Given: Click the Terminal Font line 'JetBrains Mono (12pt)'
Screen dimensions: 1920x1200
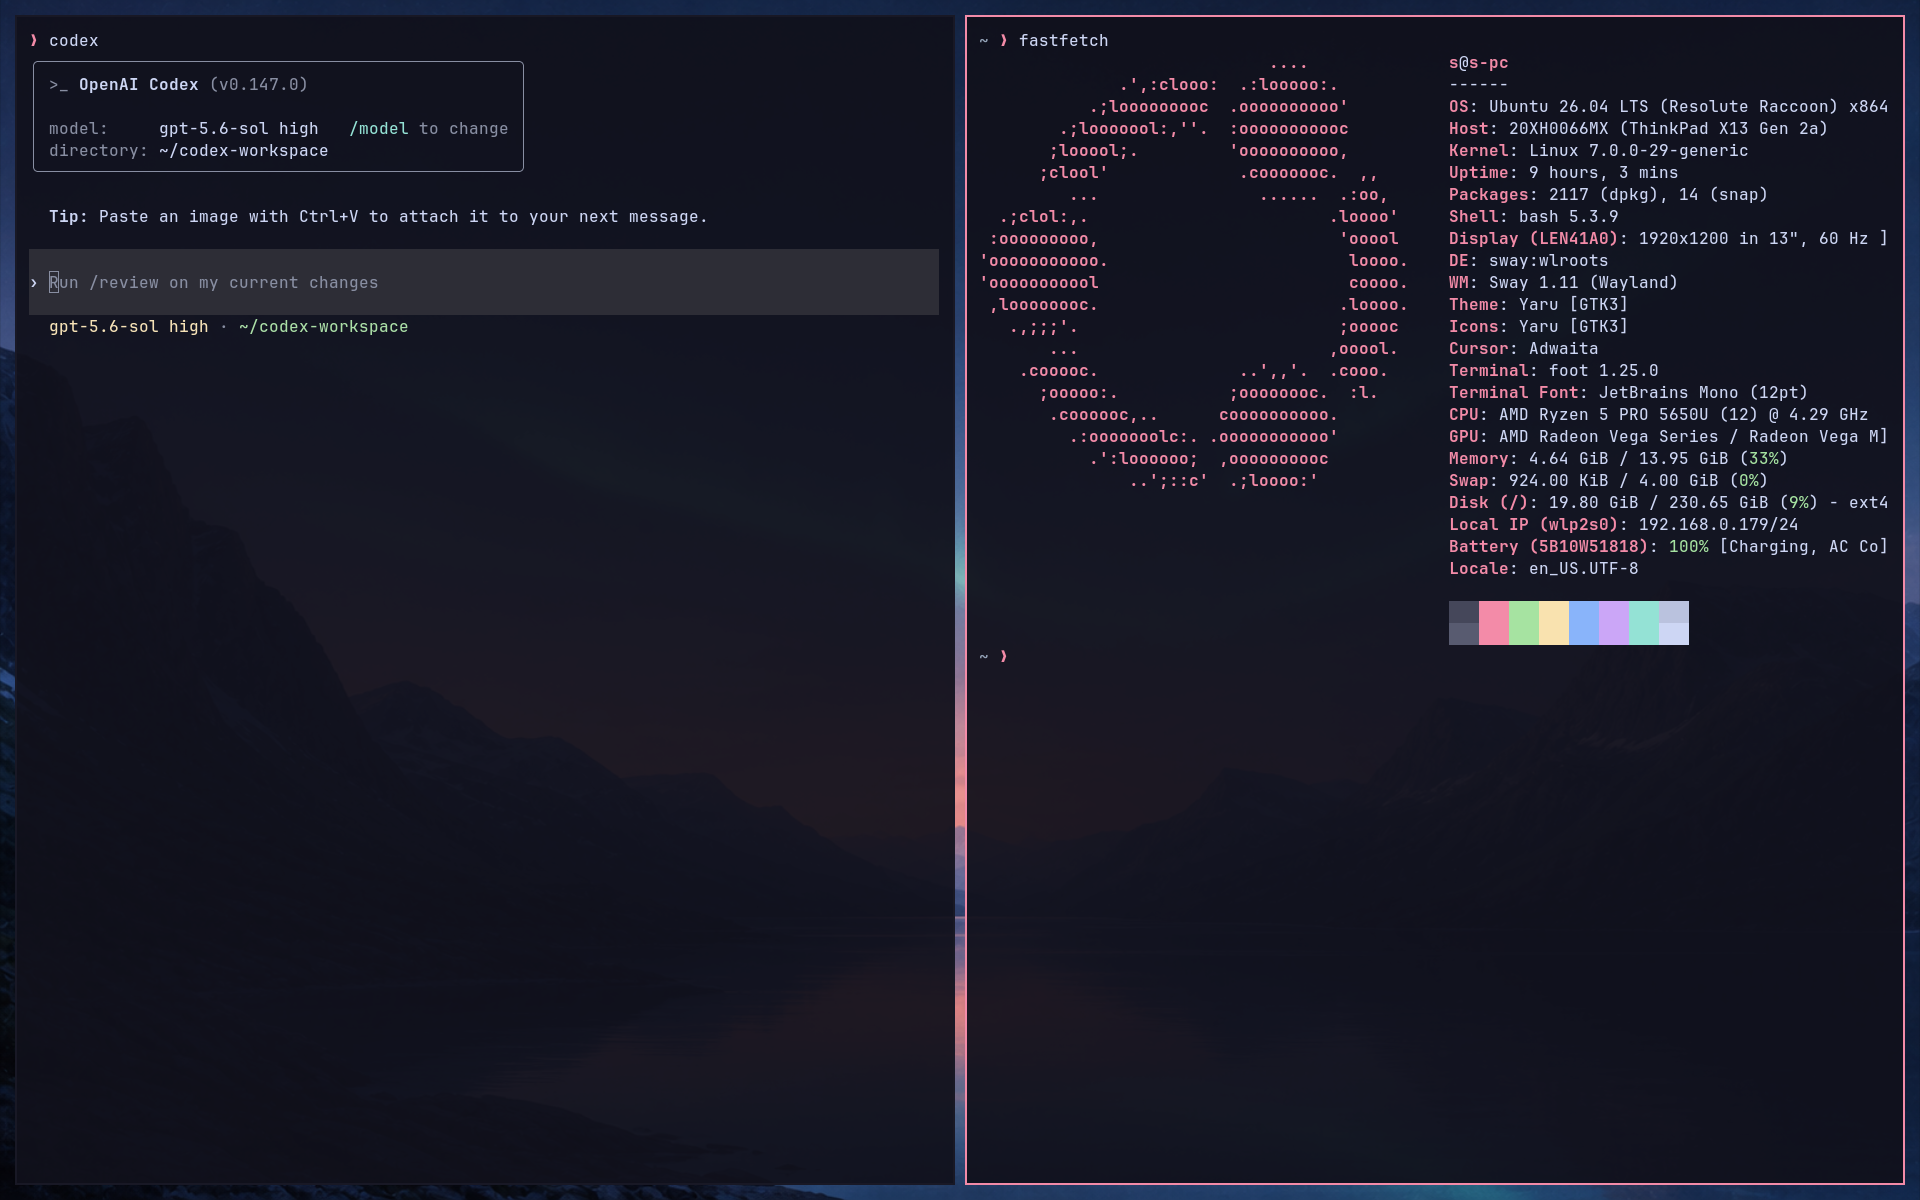Looking at the screenshot, I should [x=1629, y=393].
